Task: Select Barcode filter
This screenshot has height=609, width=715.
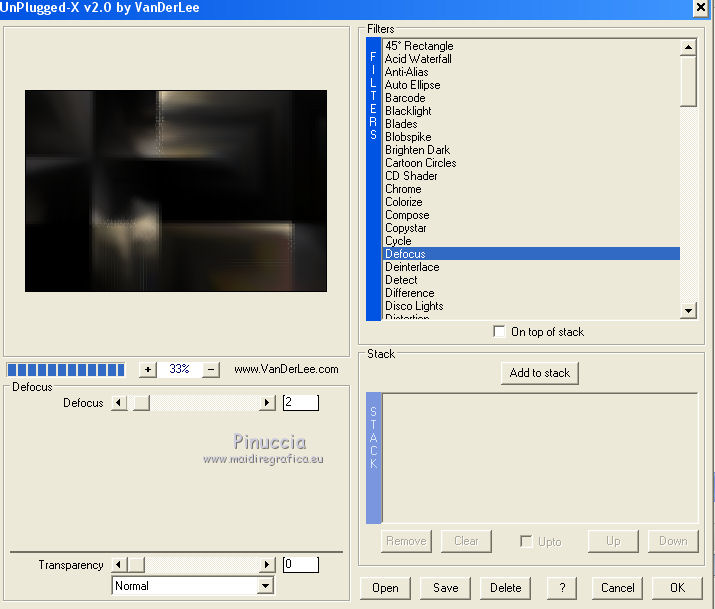Action: 531,98
